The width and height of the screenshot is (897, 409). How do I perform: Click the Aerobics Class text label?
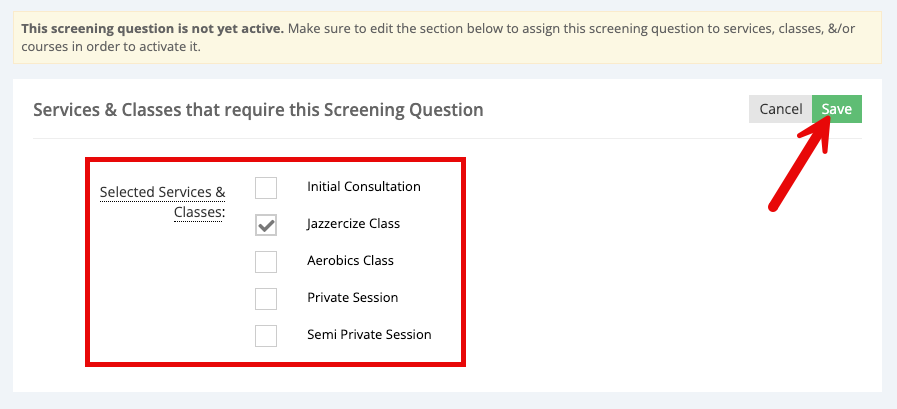[x=351, y=261]
